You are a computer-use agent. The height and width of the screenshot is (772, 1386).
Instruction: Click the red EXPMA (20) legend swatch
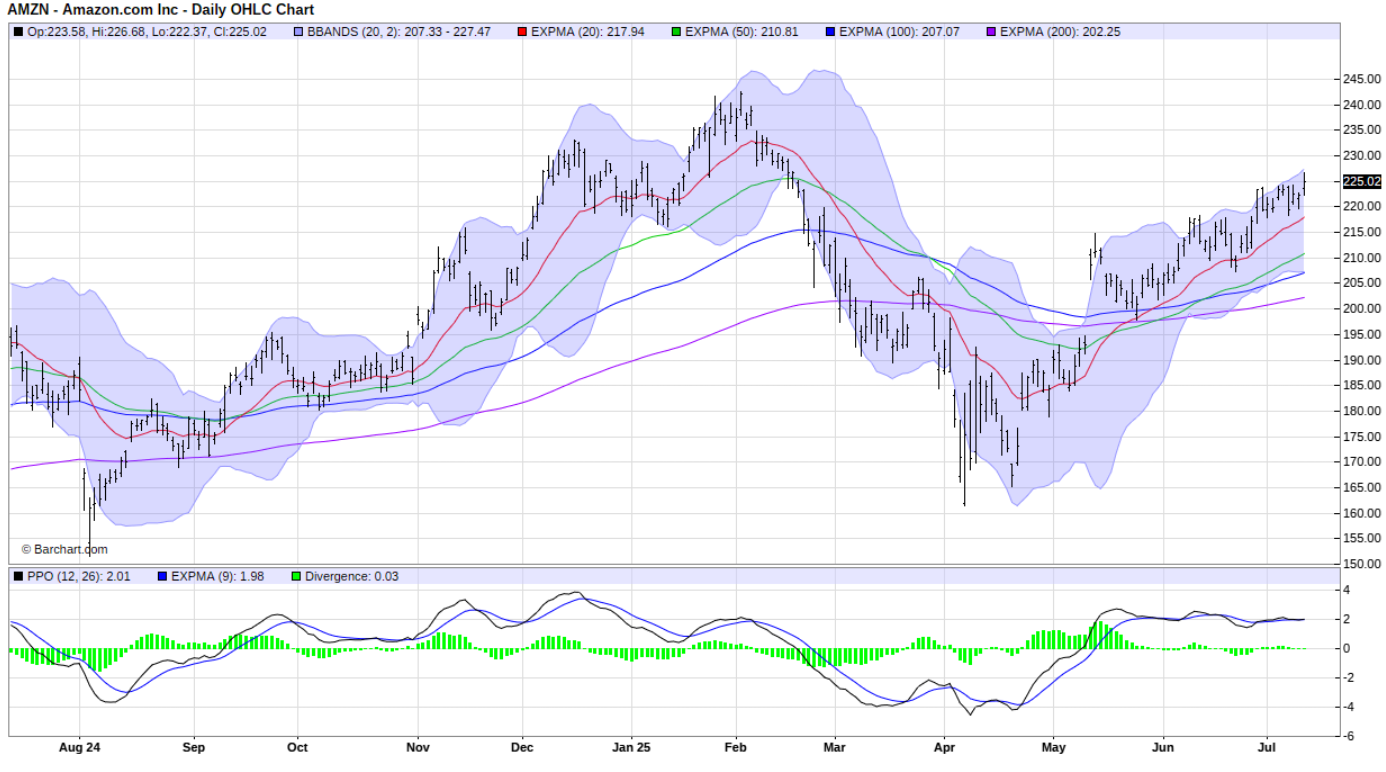point(523,32)
